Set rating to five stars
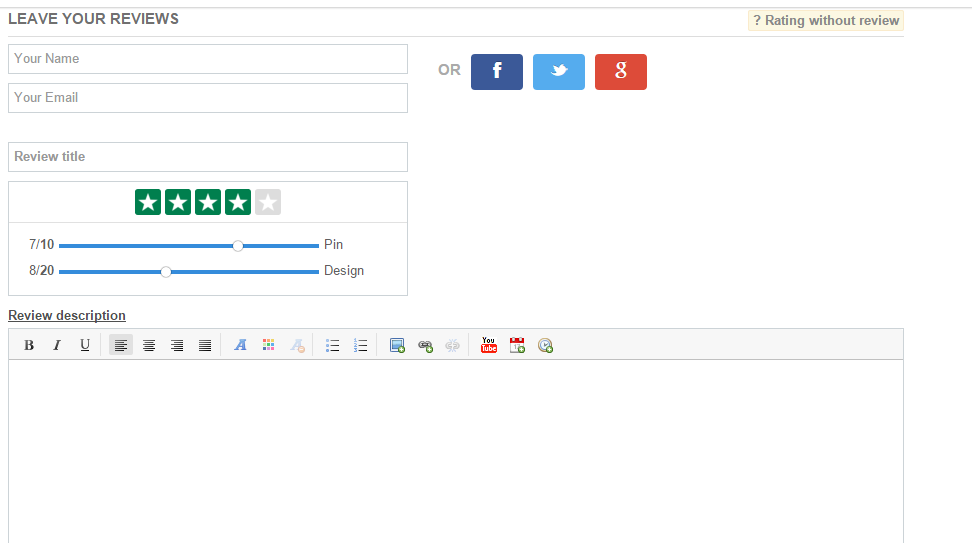The height and width of the screenshot is (543, 972). point(268,202)
